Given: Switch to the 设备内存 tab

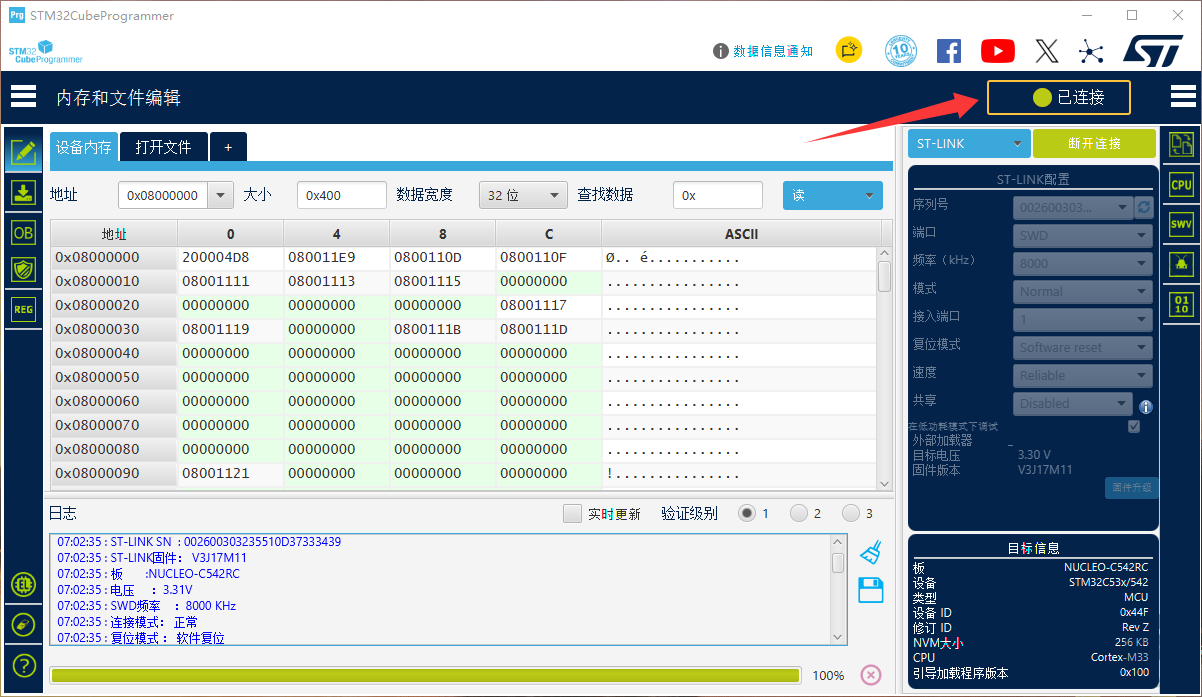Looking at the screenshot, I should pyautogui.click(x=84, y=147).
